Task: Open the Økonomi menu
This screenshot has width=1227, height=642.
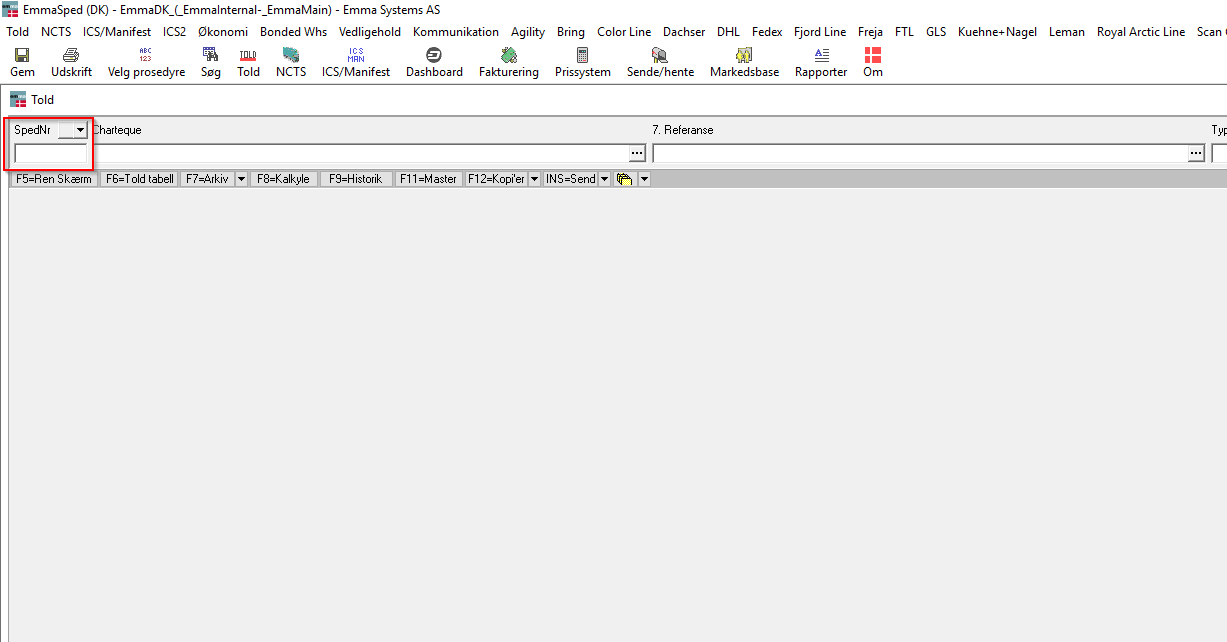Action: (223, 32)
